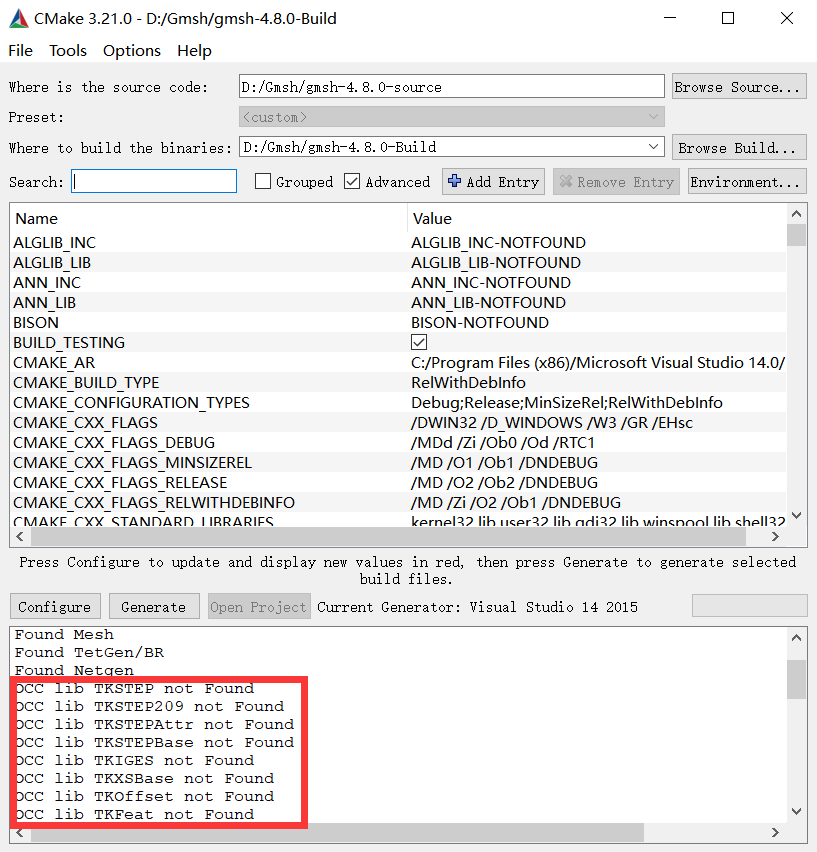Open the Preset dropdown
The width and height of the screenshot is (817, 852).
click(x=654, y=117)
